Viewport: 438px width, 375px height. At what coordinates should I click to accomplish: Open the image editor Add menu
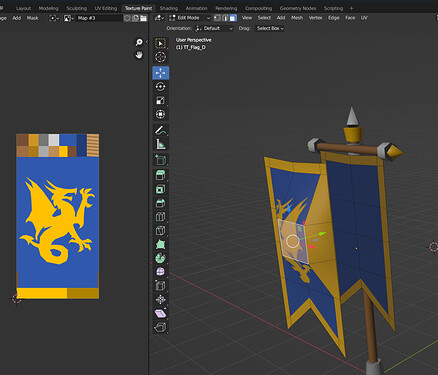(17, 18)
